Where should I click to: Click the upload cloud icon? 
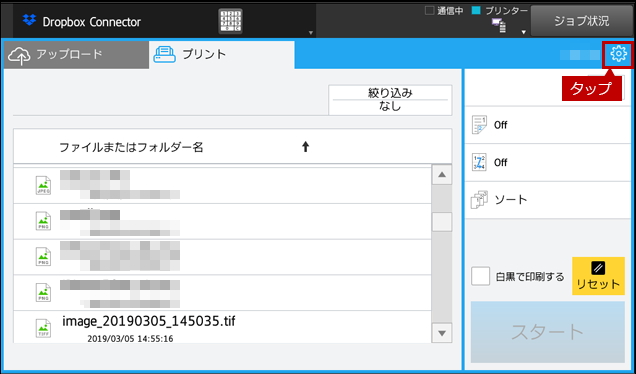[x=19, y=56]
